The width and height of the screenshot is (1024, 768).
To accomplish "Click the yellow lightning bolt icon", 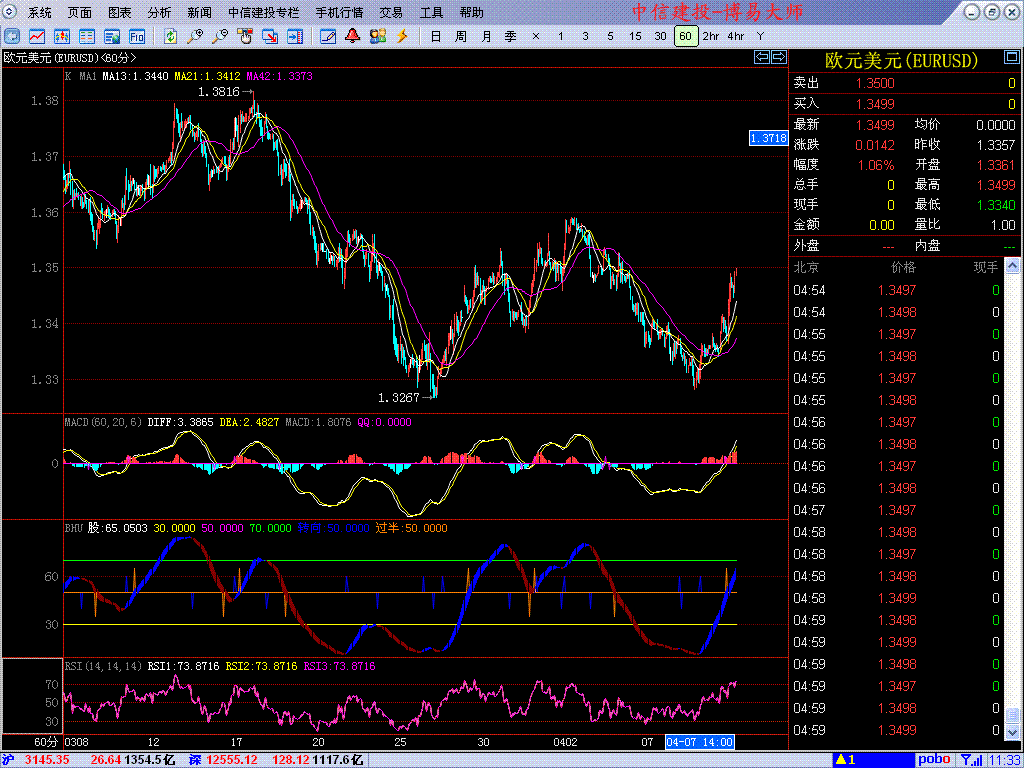I will point(402,36).
